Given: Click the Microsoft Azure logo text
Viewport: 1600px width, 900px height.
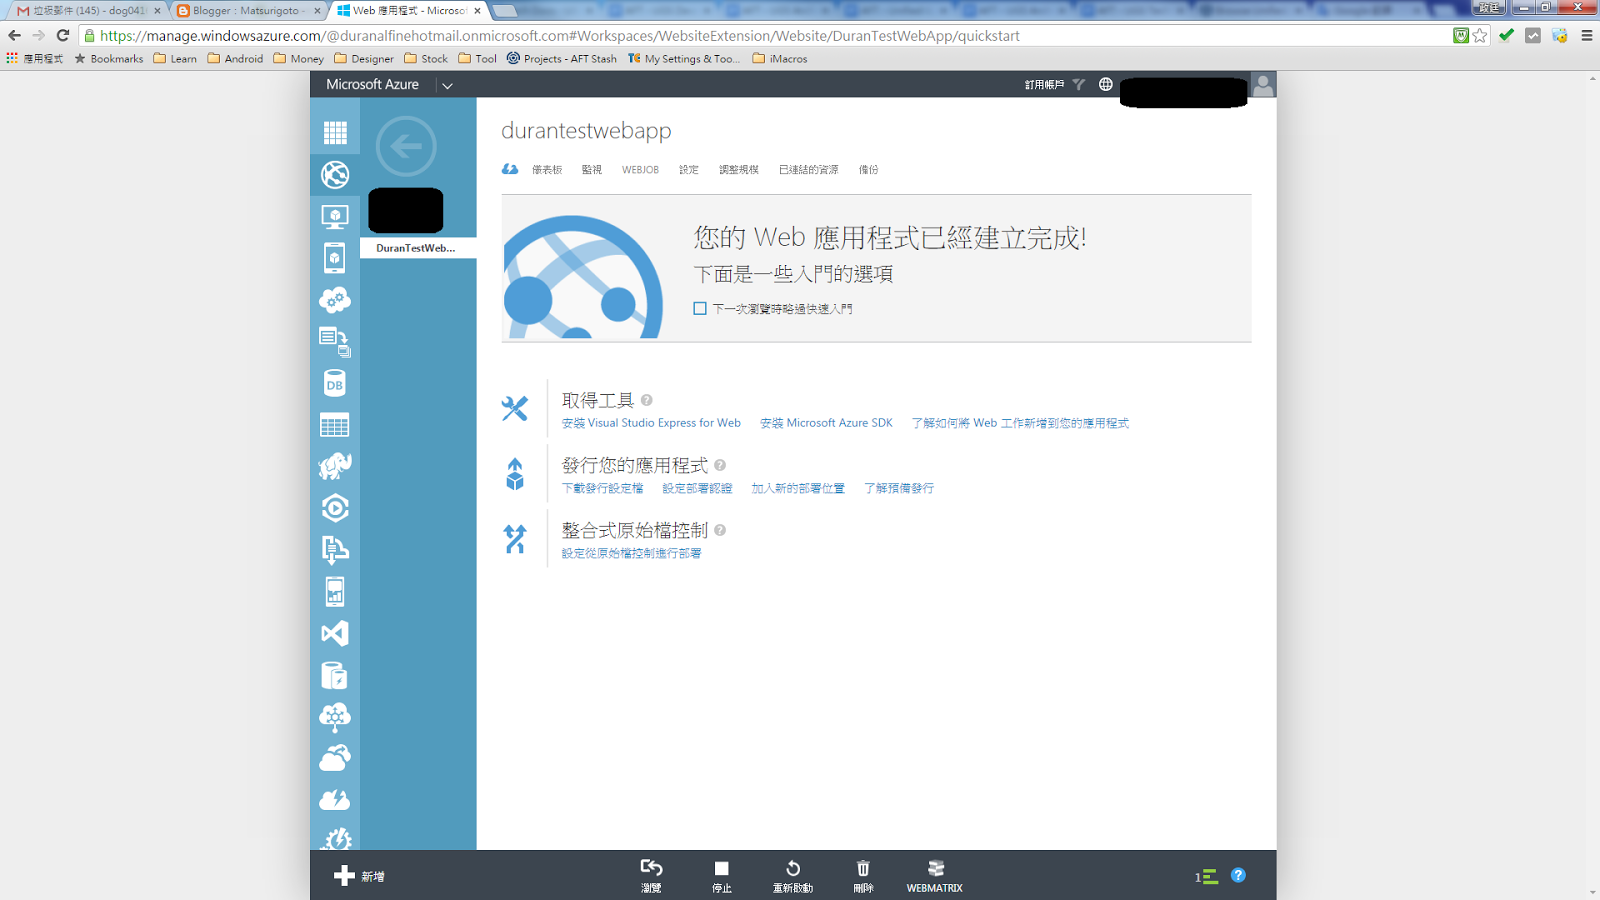Looking at the screenshot, I should pos(372,84).
